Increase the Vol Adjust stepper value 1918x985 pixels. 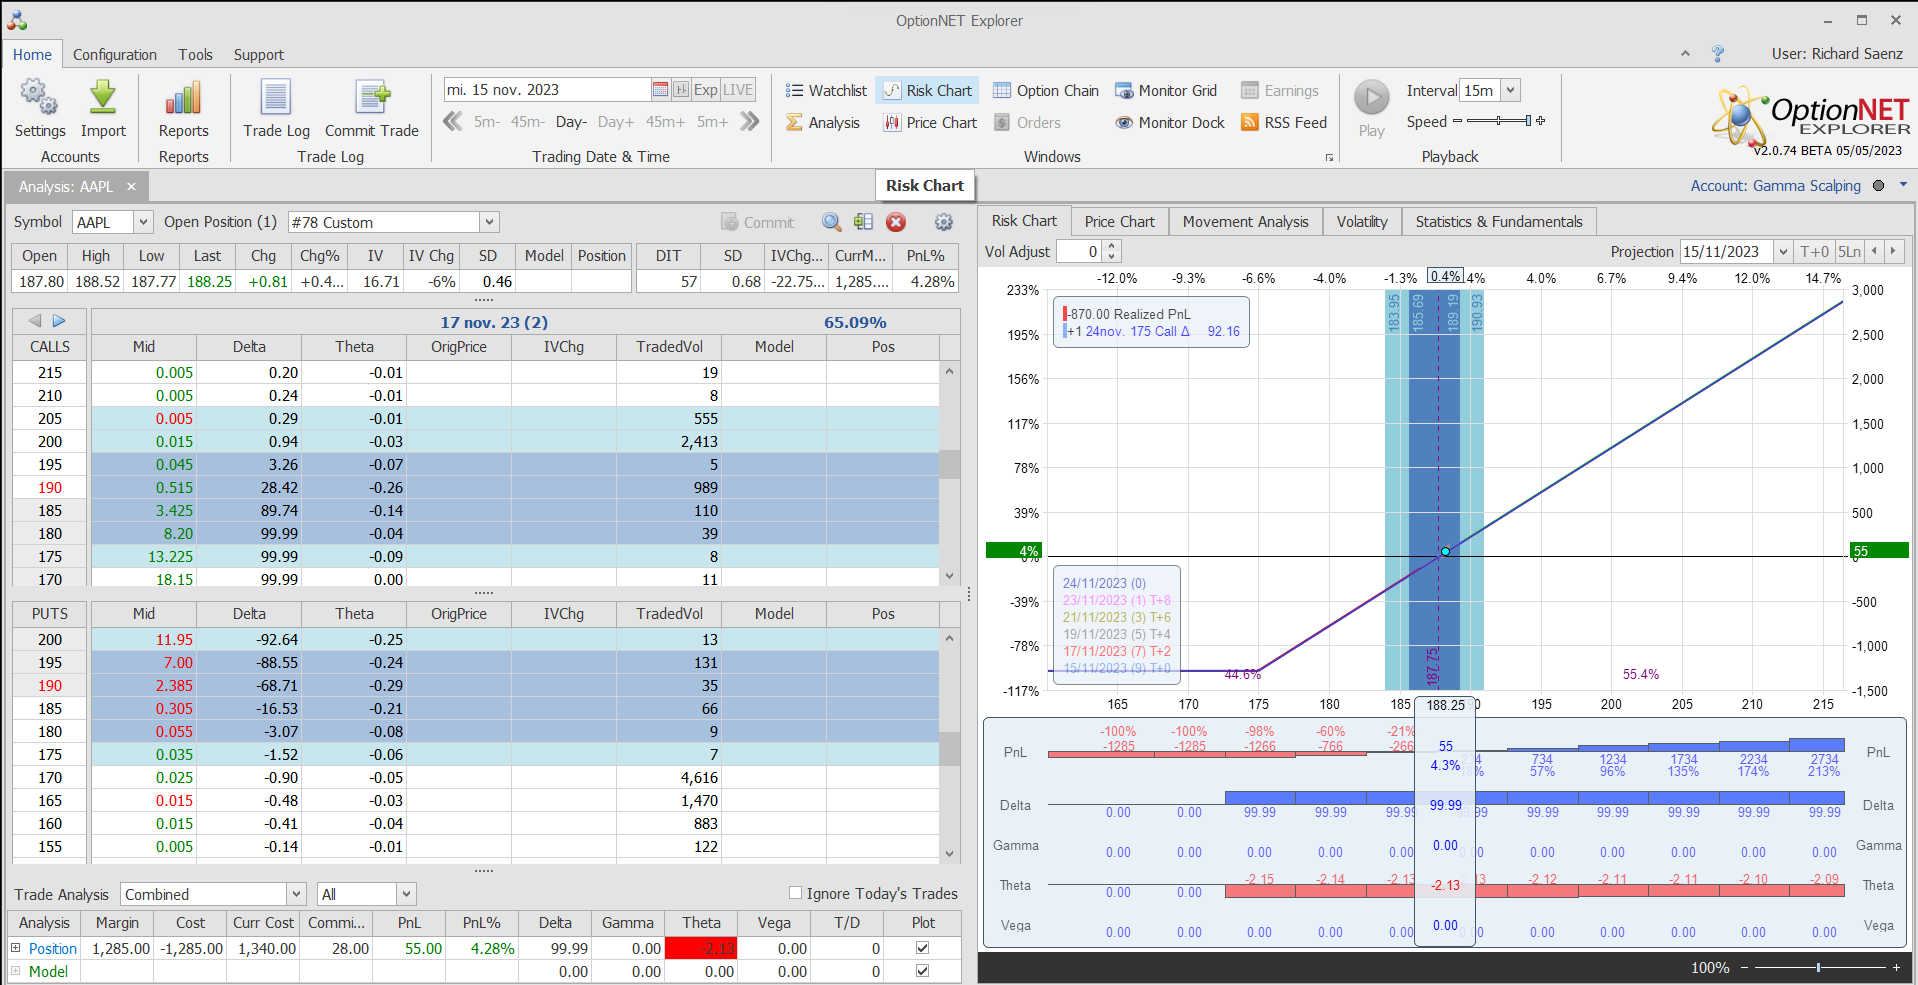[x=1112, y=246]
